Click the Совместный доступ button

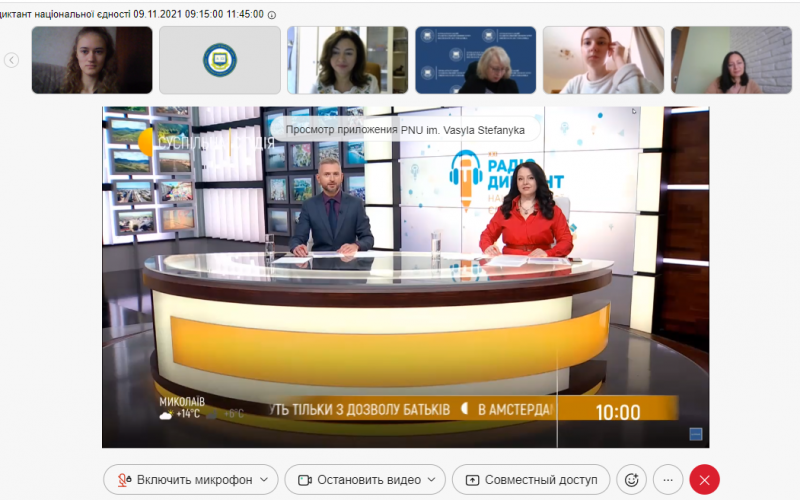(x=531, y=480)
